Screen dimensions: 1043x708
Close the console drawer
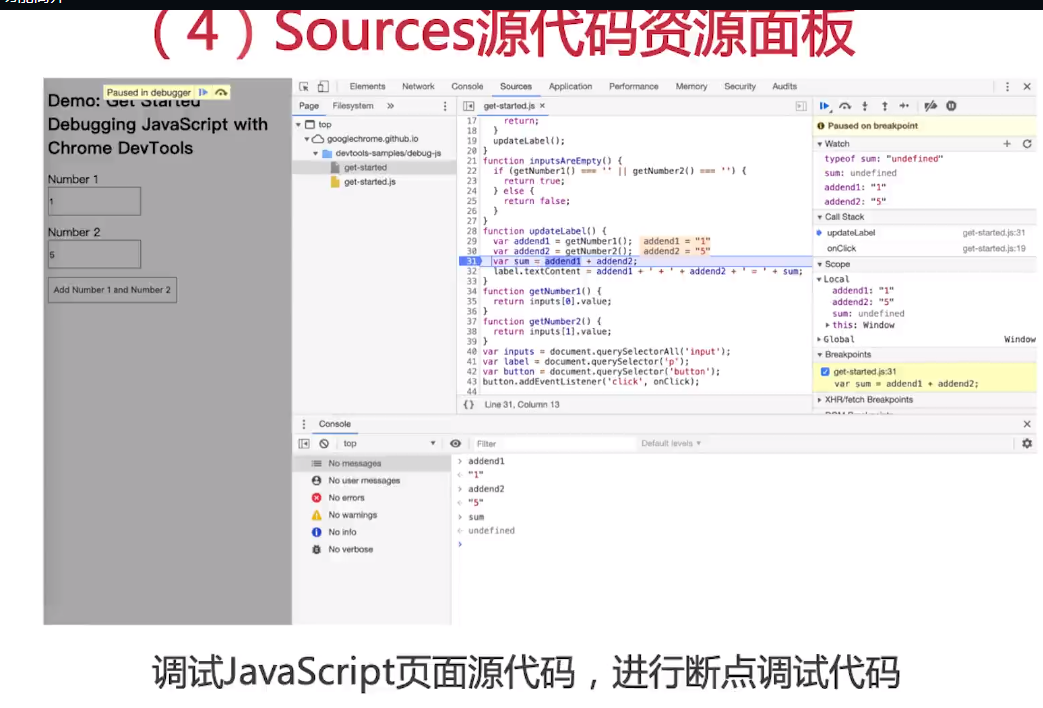1027,424
